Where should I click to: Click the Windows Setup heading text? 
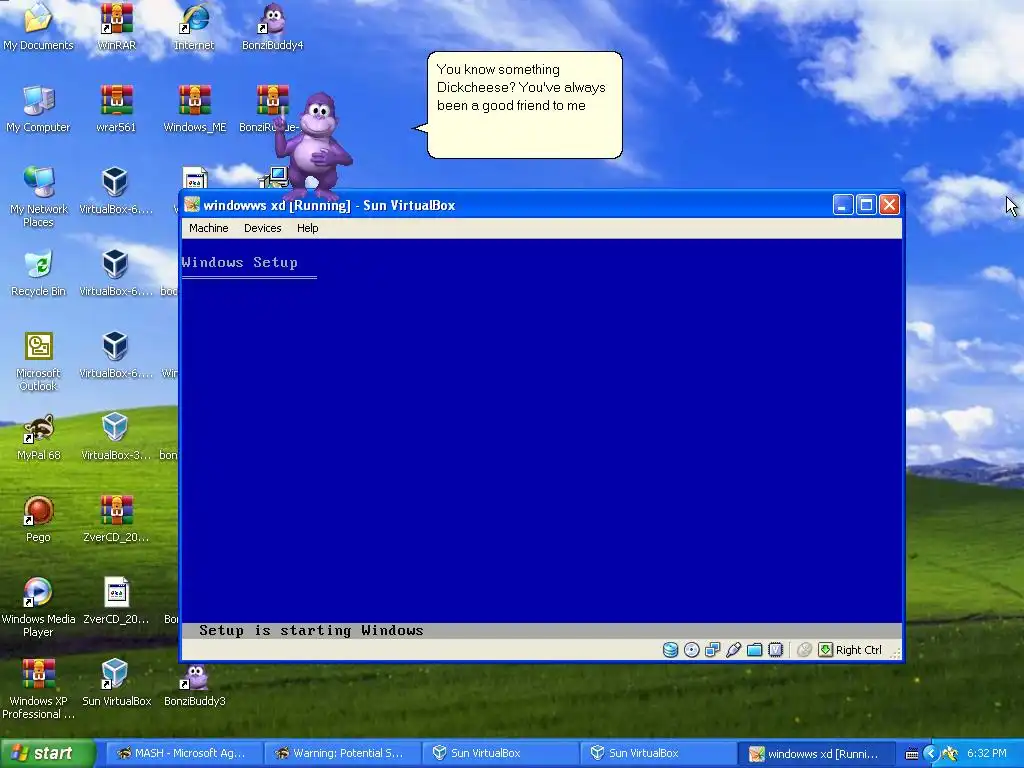tap(240, 263)
